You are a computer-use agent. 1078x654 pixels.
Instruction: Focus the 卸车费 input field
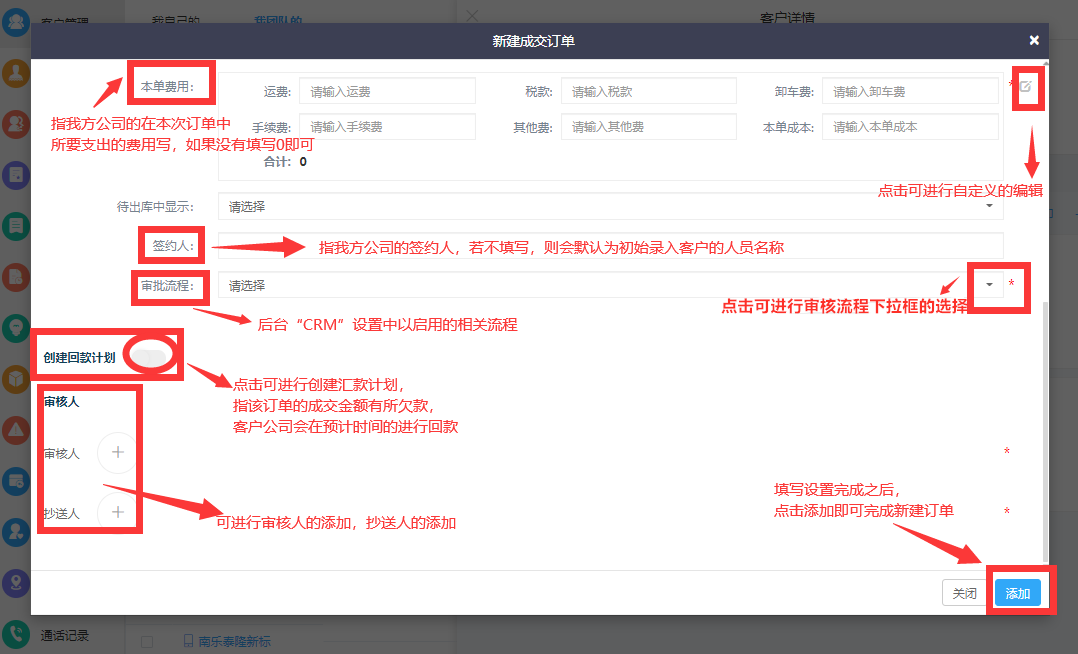click(910, 91)
